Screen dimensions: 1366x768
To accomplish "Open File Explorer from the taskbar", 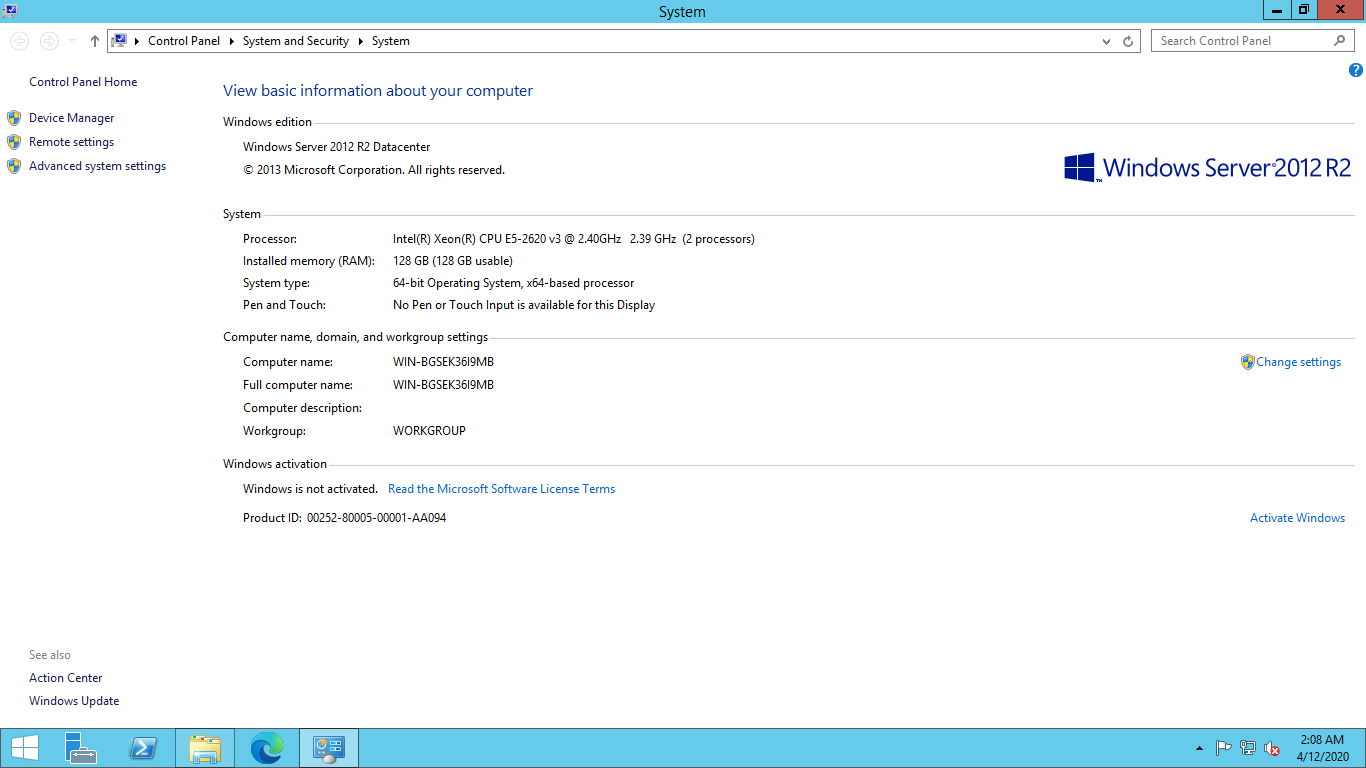I will (x=205, y=748).
